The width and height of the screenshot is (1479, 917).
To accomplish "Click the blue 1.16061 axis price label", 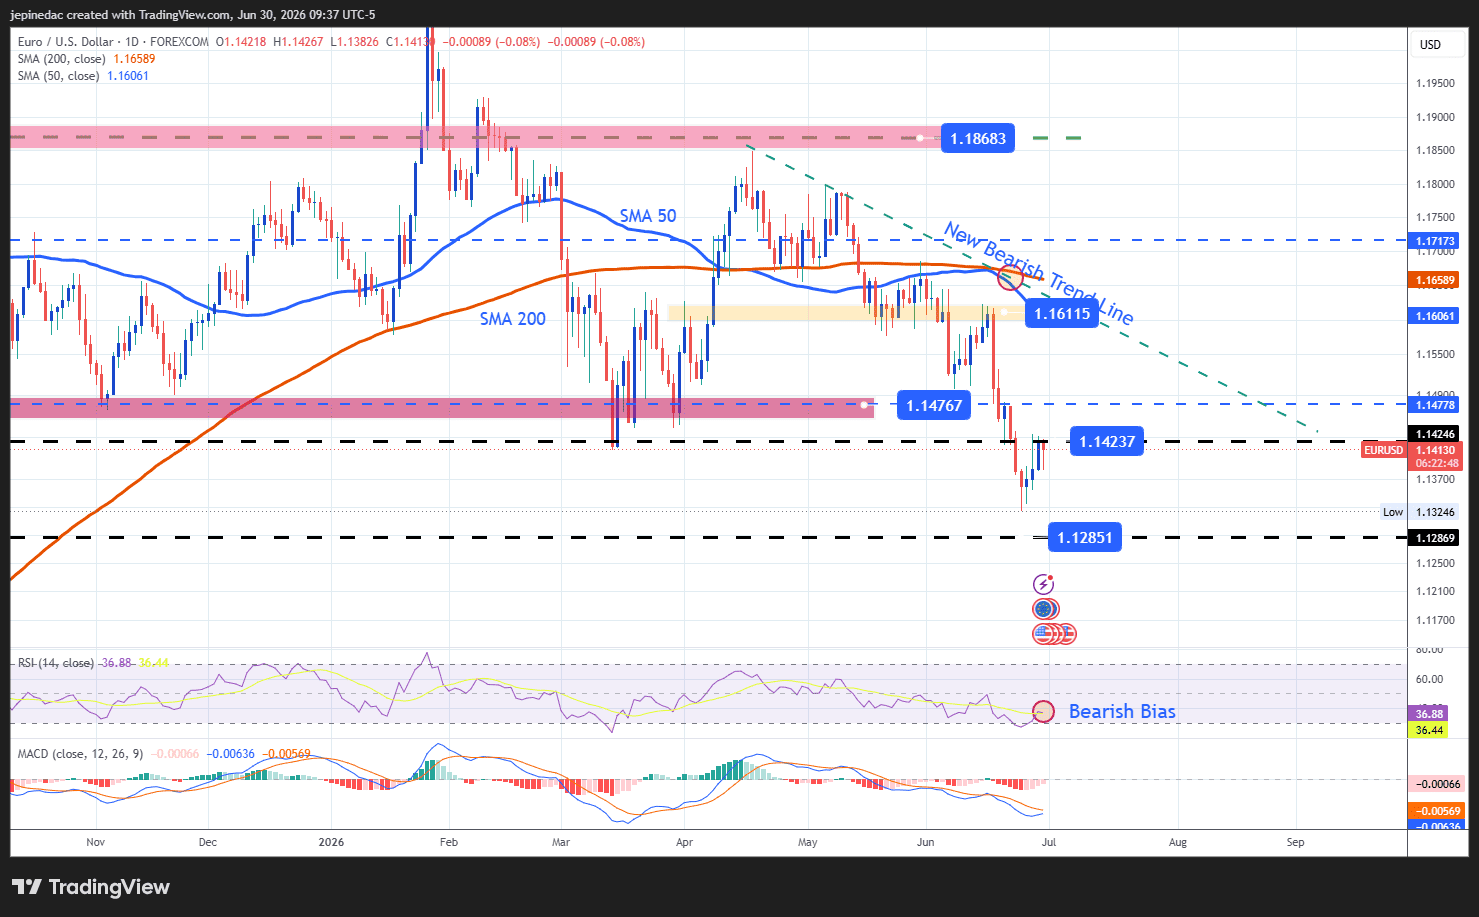I will pyautogui.click(x=1435, y=316).
